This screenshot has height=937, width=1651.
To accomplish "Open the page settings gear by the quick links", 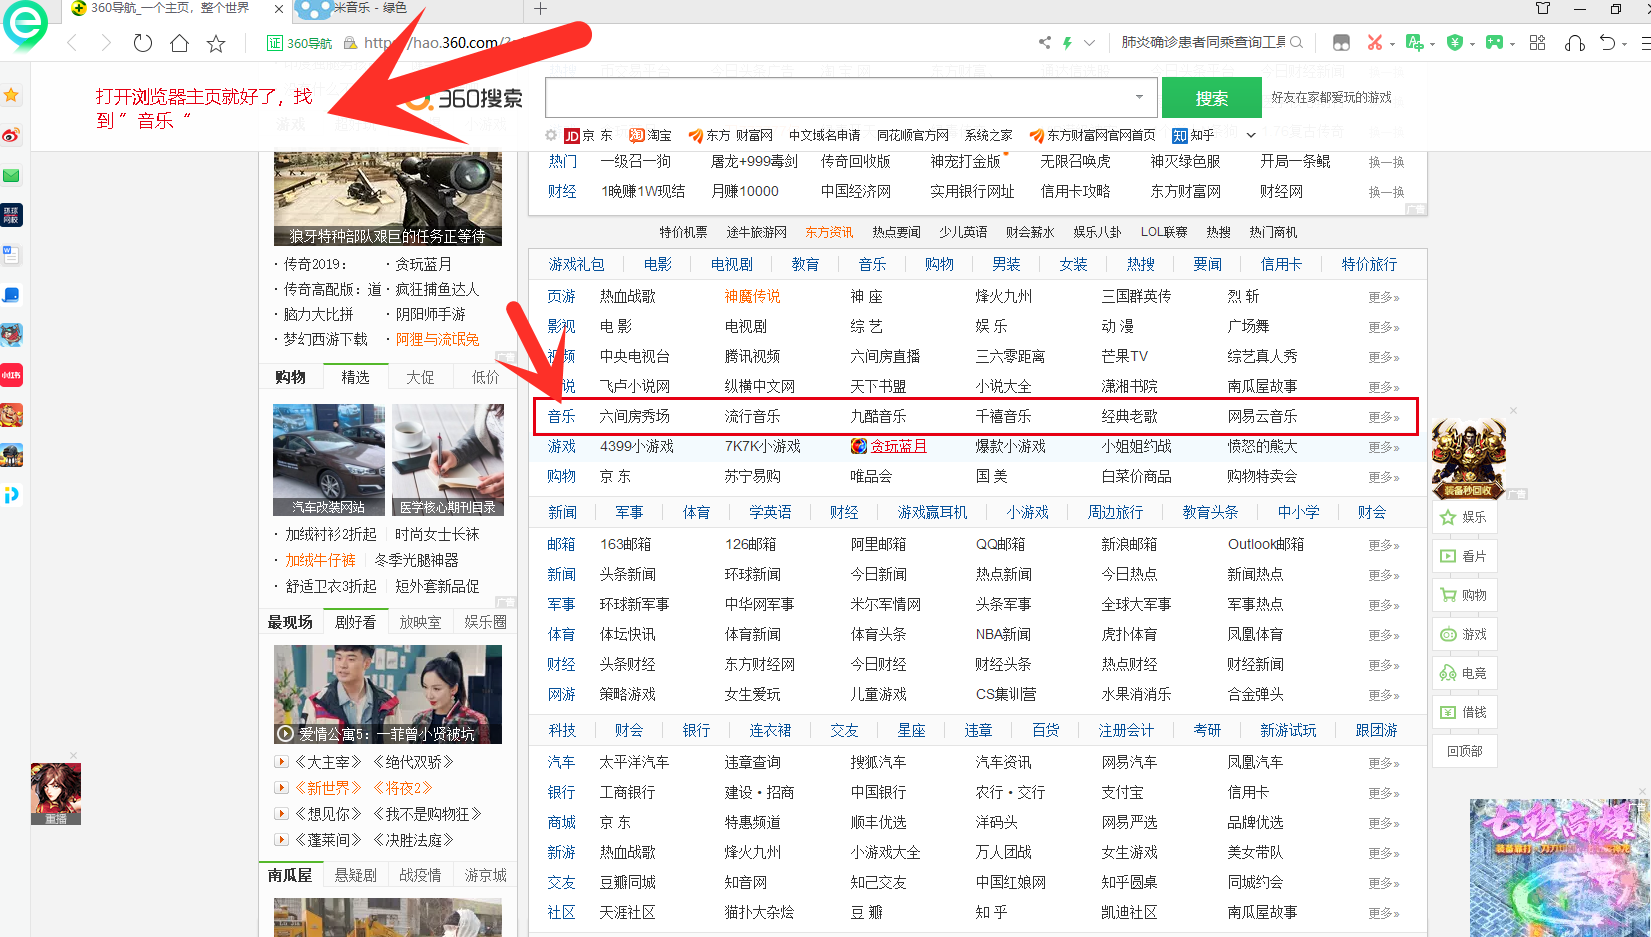I will pos(551,135).
